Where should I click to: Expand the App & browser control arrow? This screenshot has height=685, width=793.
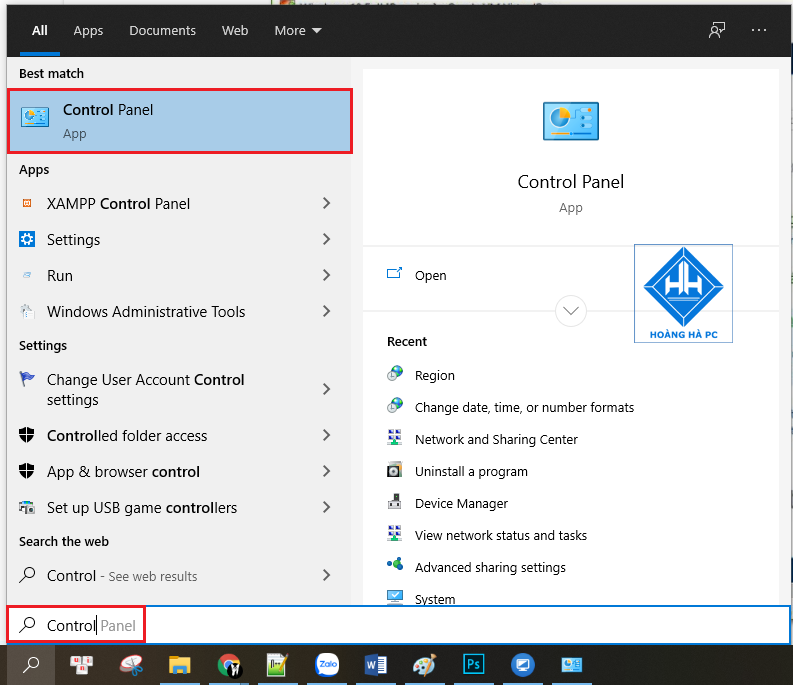[x=327, y=471]
